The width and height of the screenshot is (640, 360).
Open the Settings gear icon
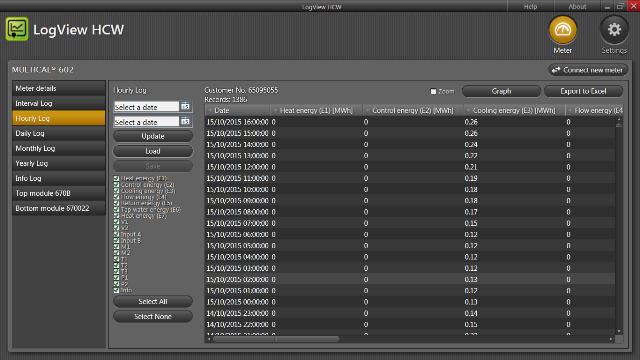point(614,30)
